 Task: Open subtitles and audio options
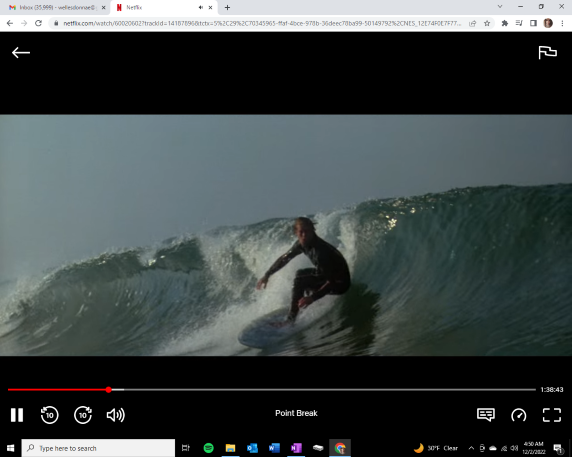[x=486, y=415]
